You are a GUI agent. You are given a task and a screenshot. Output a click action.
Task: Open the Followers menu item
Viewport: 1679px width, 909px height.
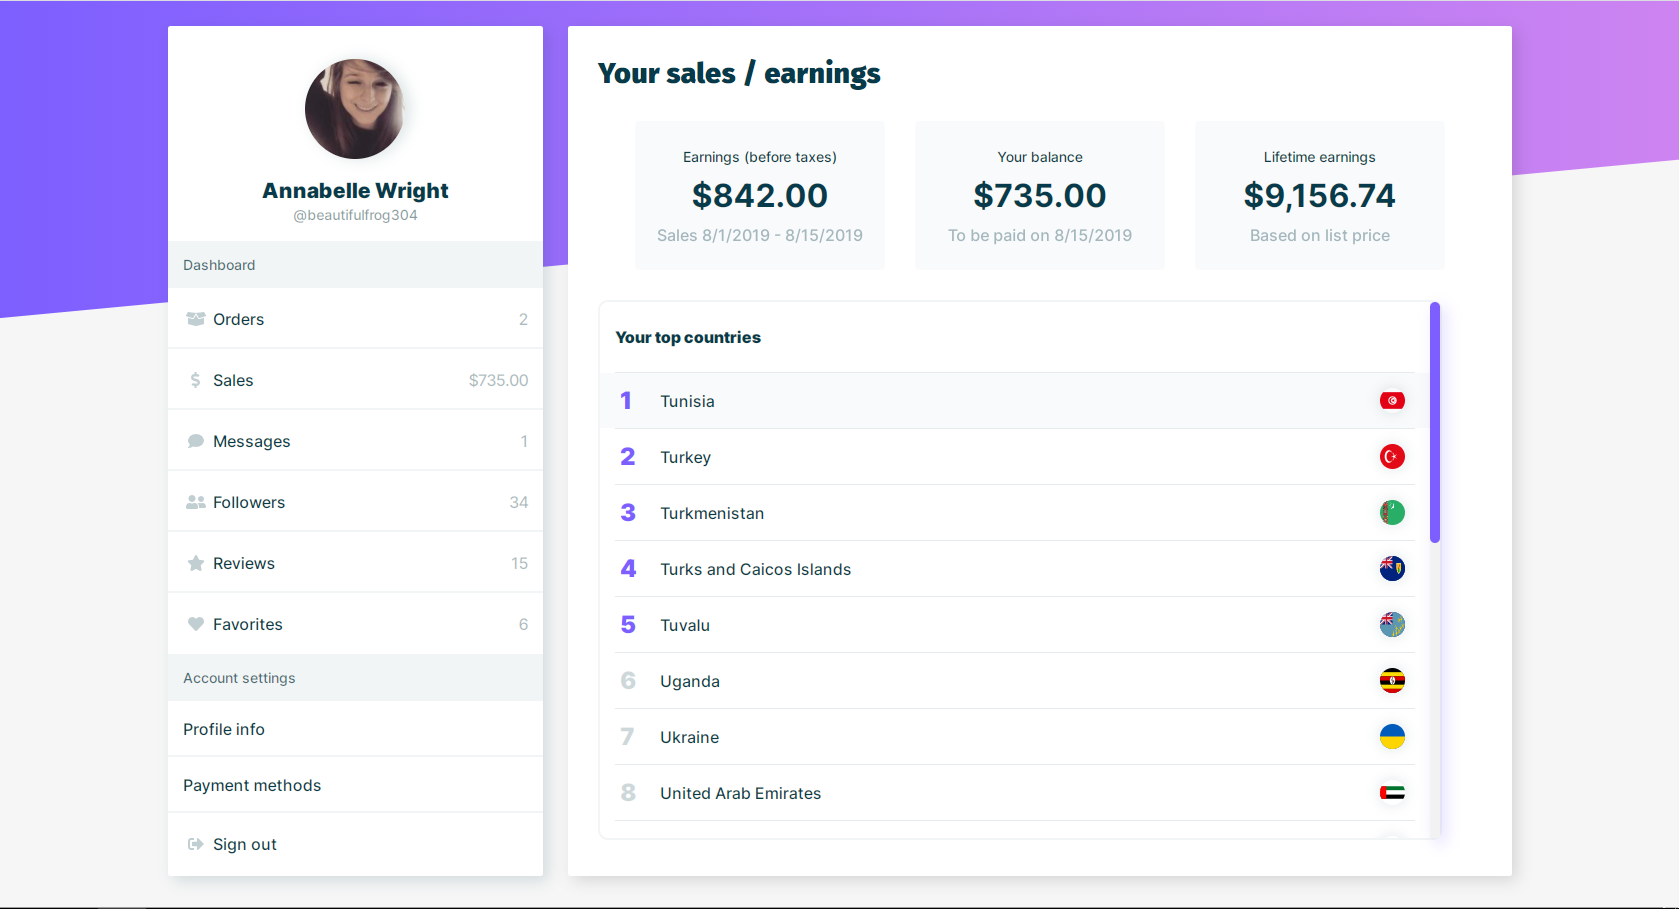(355, 502)
